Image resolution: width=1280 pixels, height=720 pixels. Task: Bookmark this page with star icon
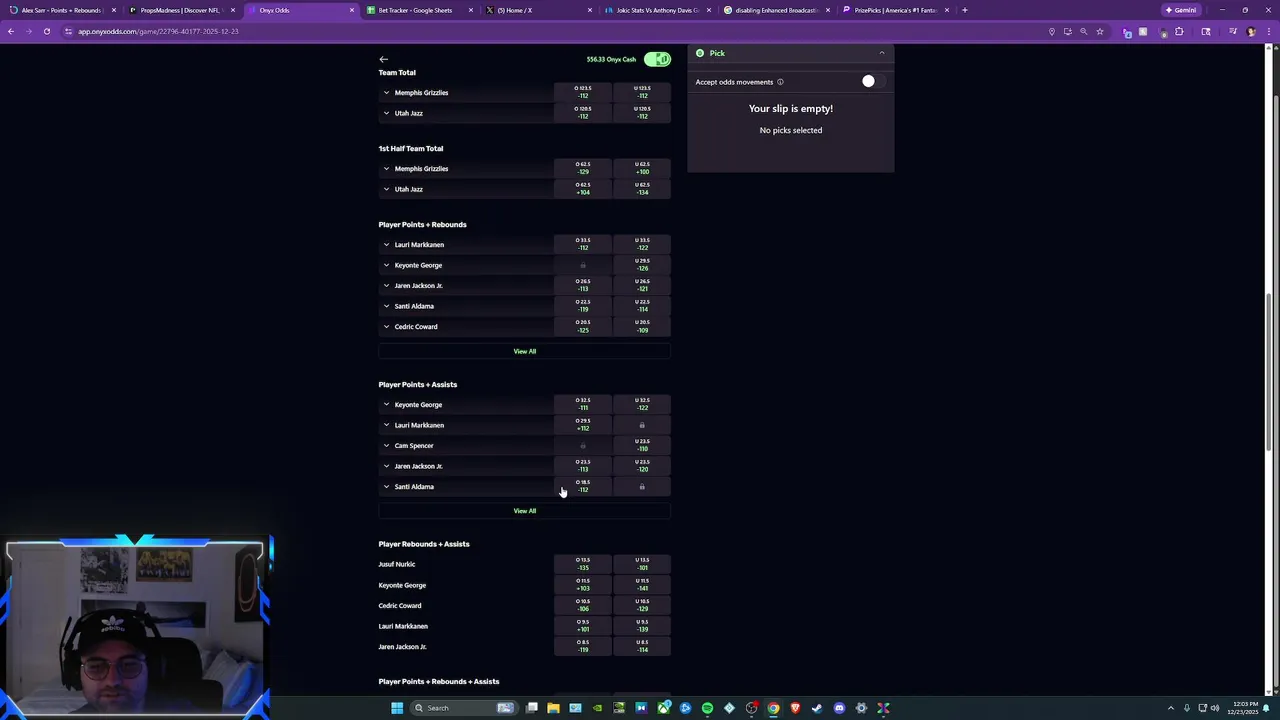pyautogui.click(x=1100, y=31)
